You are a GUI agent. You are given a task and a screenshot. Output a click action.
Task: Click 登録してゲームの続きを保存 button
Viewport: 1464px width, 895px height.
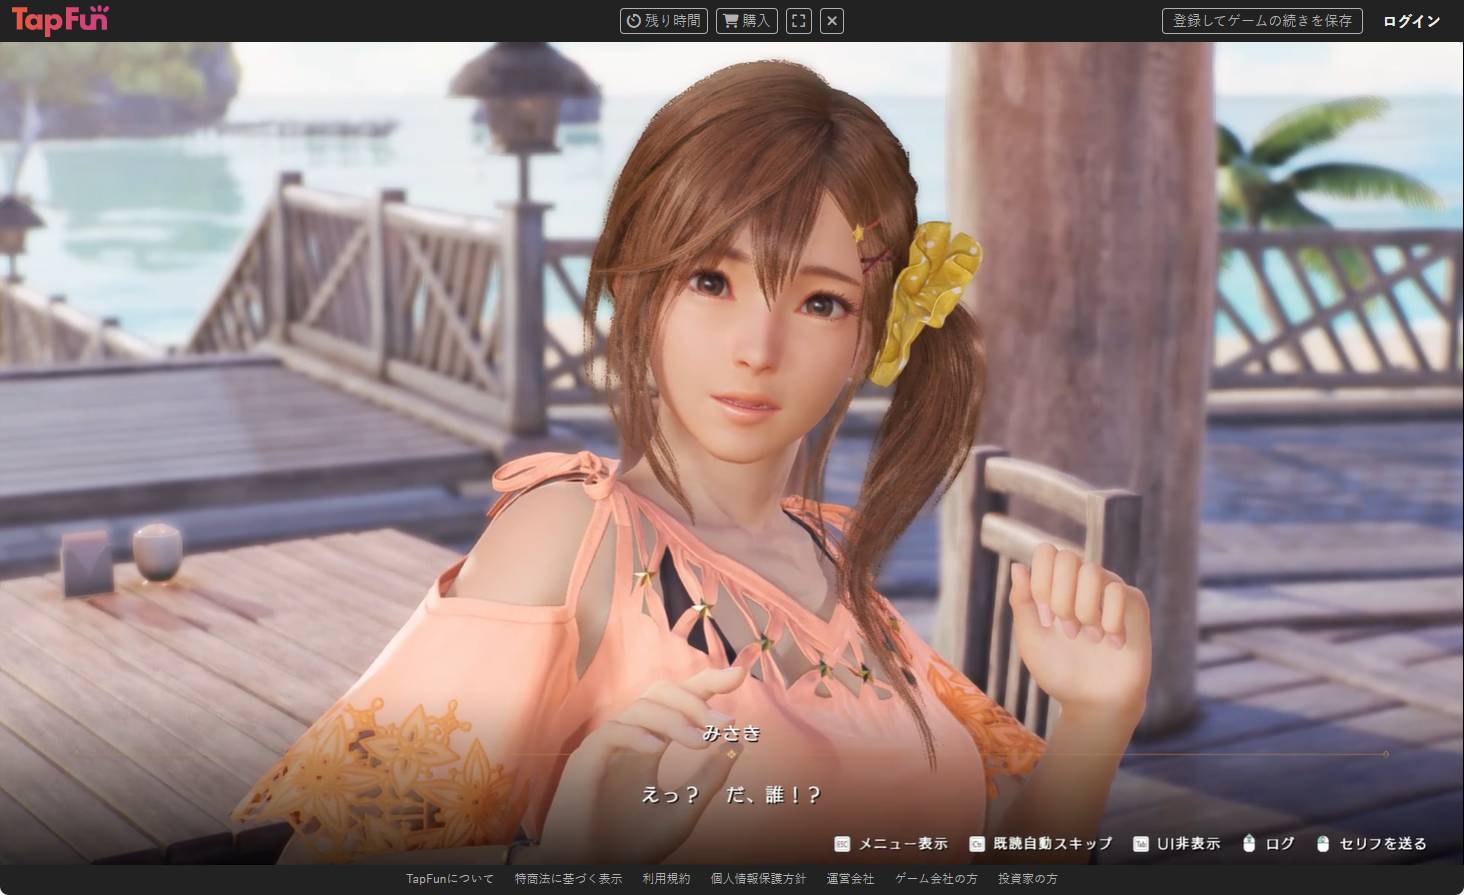click(x=1261, y=21)
